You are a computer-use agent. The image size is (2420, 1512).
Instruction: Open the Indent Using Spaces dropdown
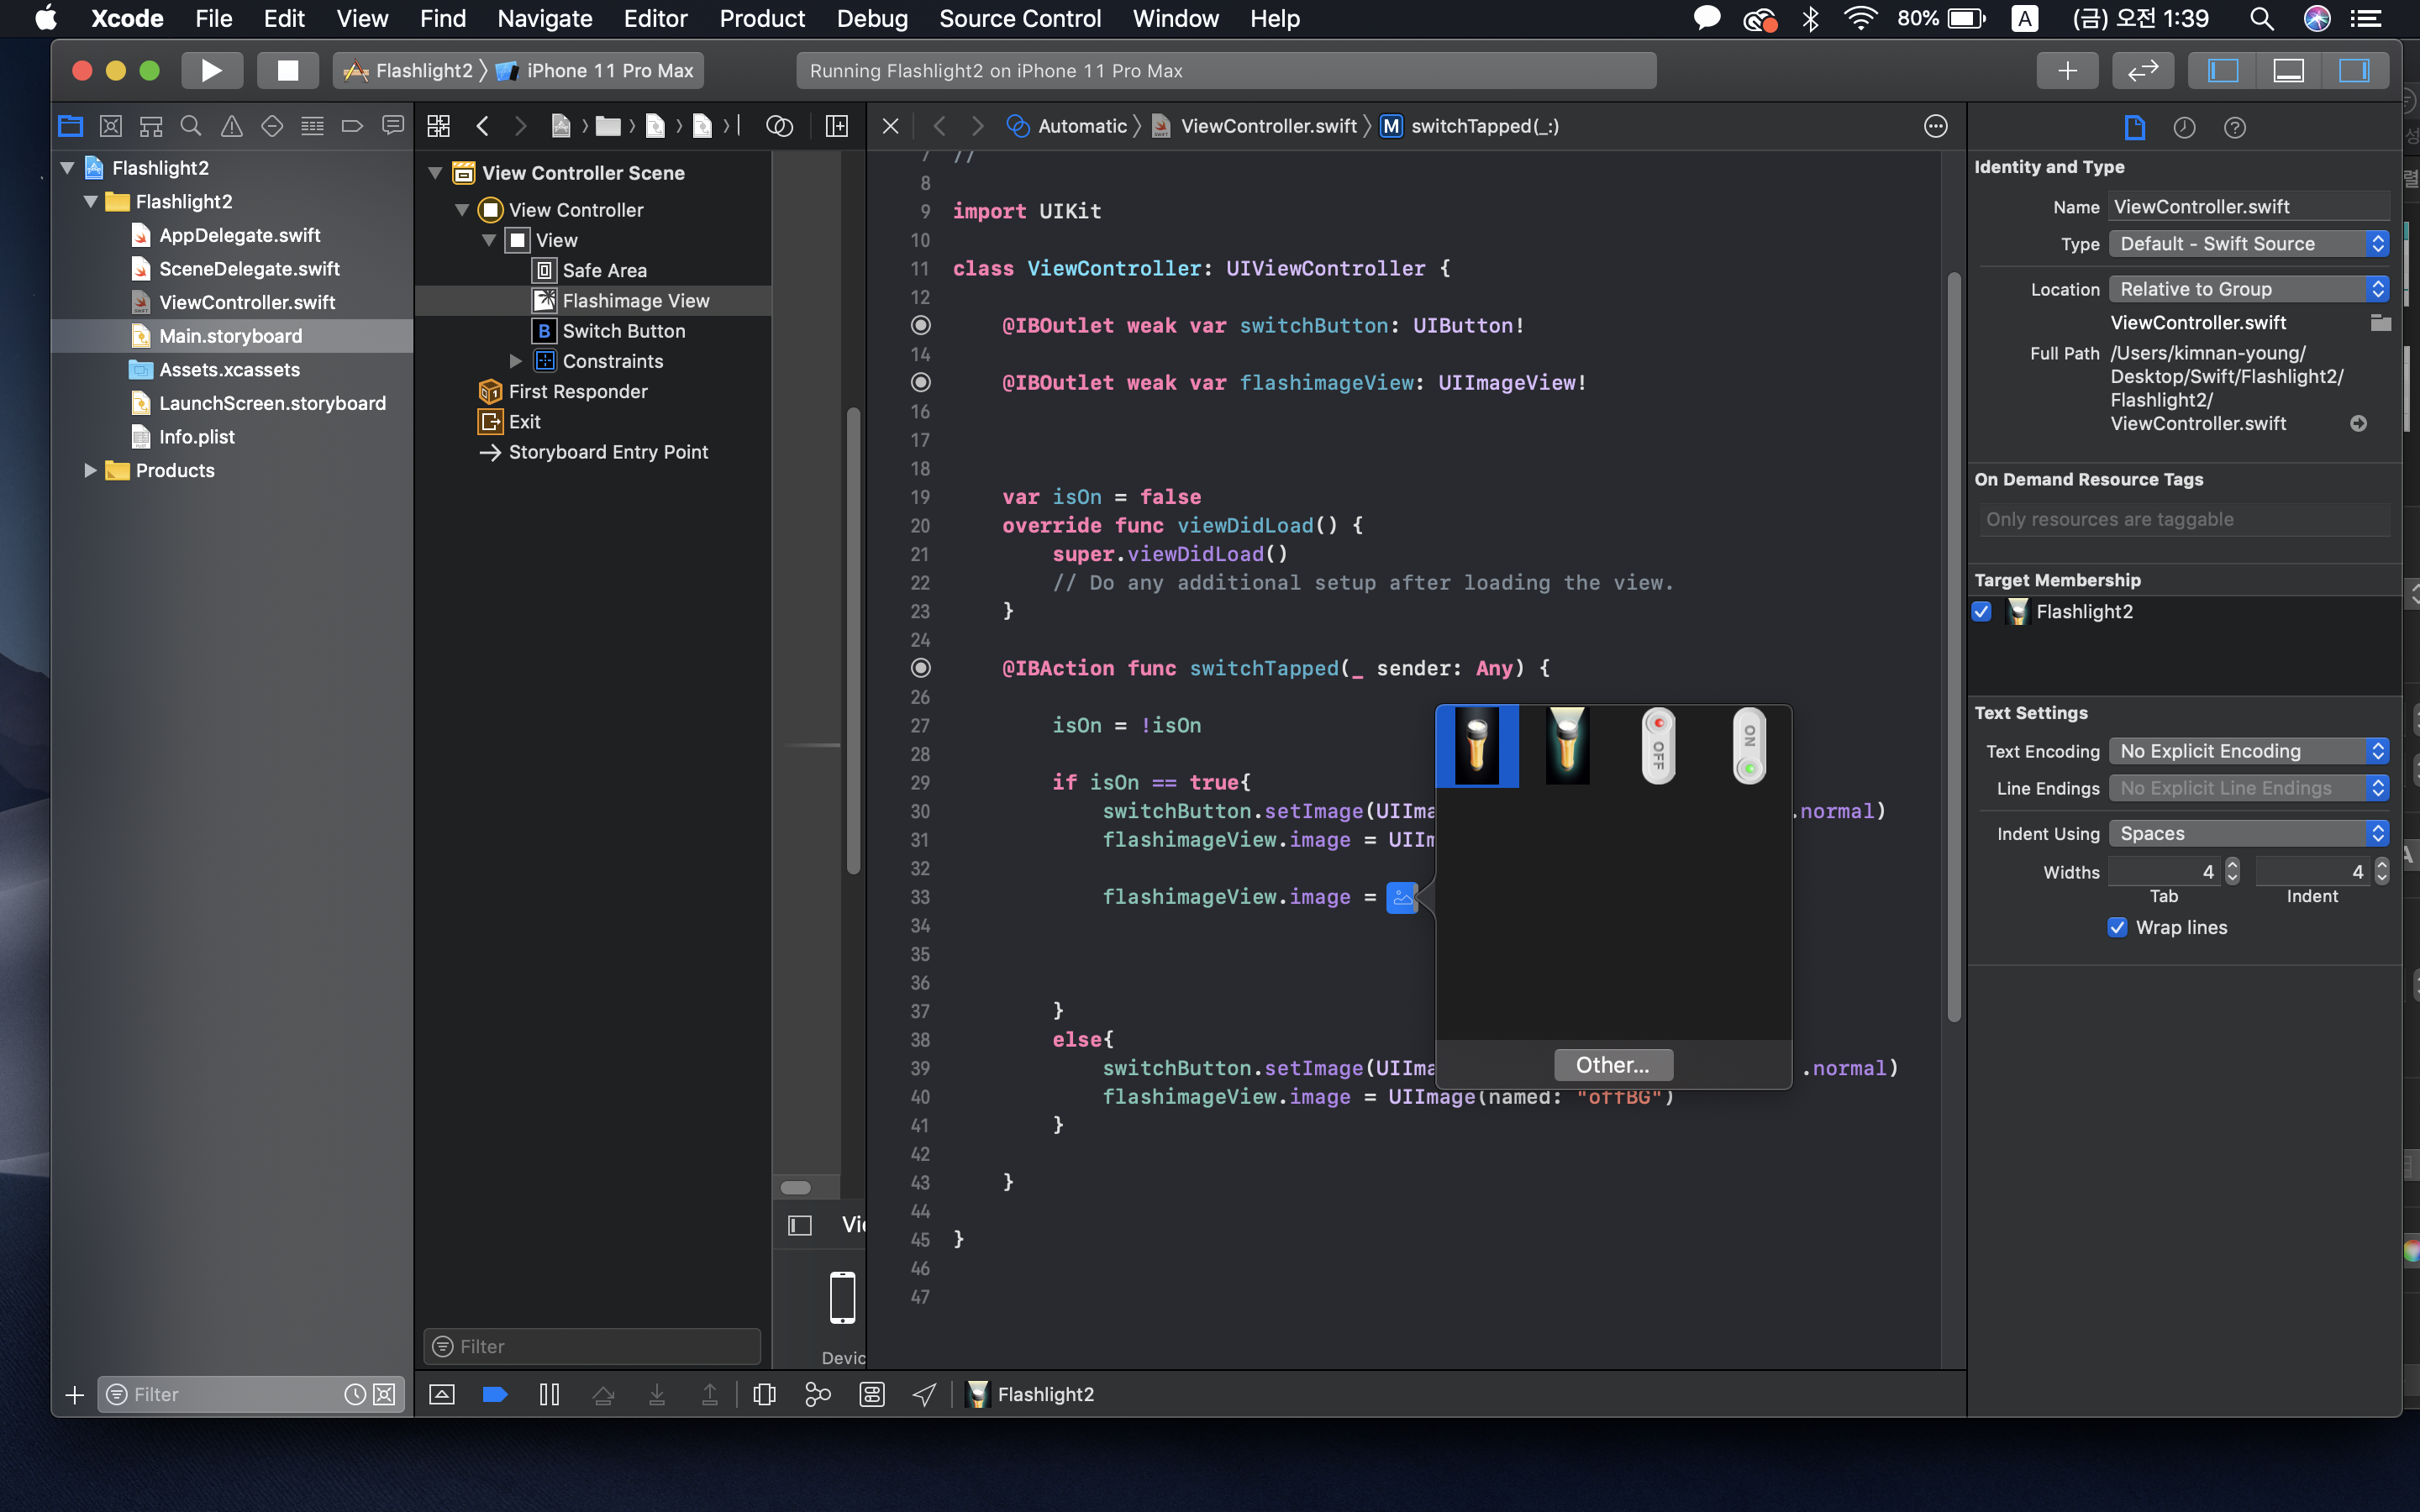click(x=2247, y=833)
